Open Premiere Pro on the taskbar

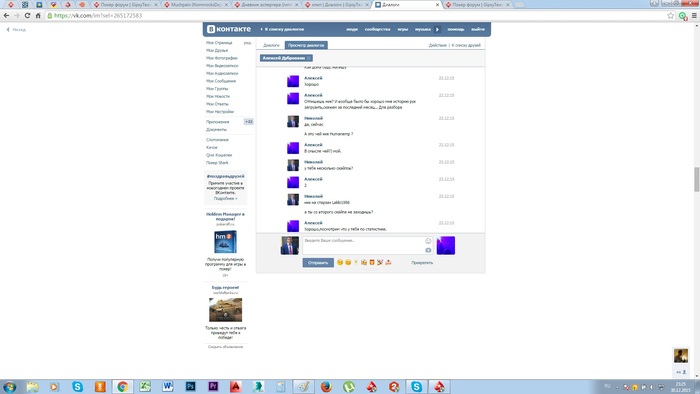click(213, 386)
